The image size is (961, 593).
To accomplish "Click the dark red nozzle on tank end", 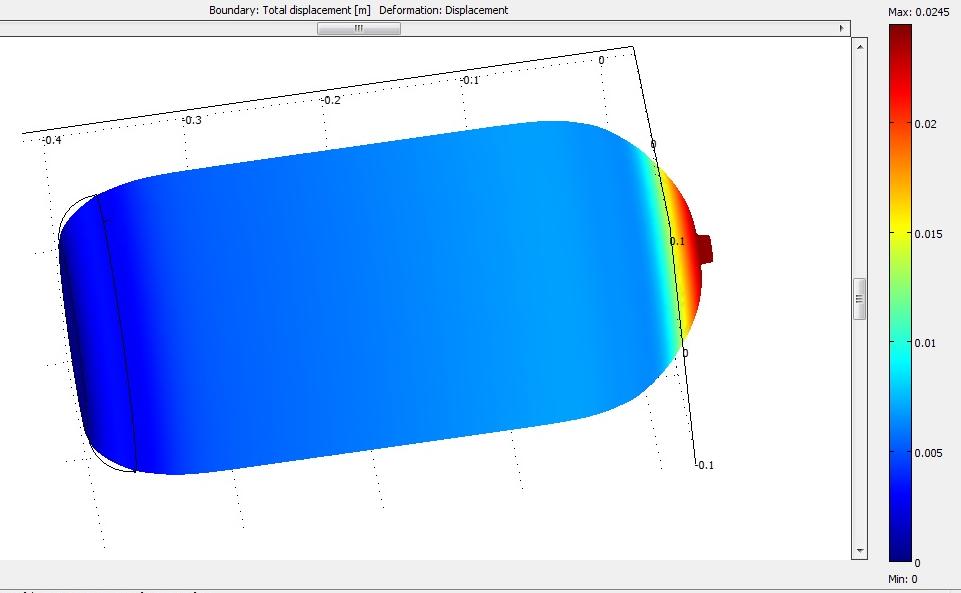I will (x=705, y=248).
